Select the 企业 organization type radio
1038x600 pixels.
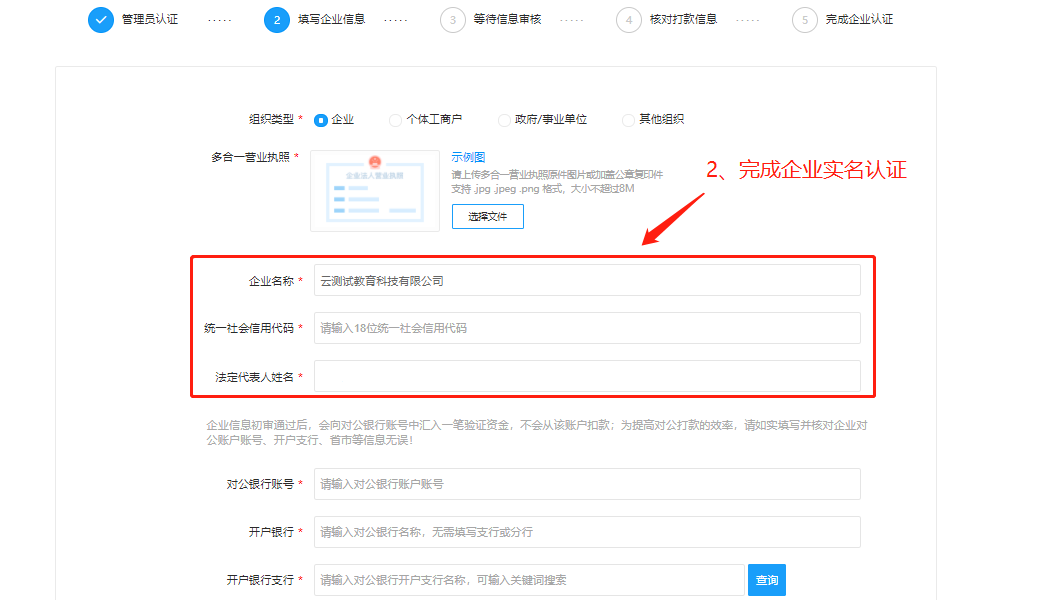coord(321,120)
